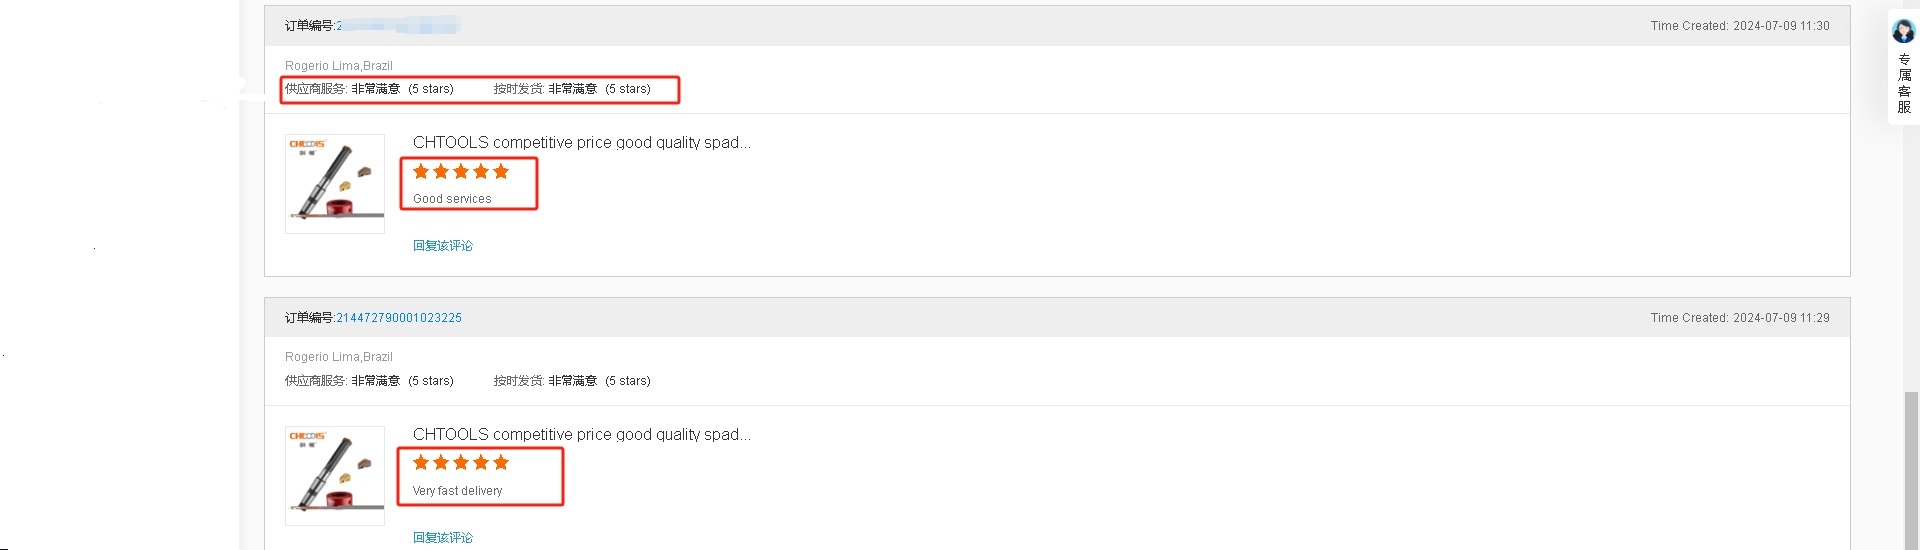Click the "Good services" comment text
This screenshot has height=550, width=1920.
click(452, 199)
